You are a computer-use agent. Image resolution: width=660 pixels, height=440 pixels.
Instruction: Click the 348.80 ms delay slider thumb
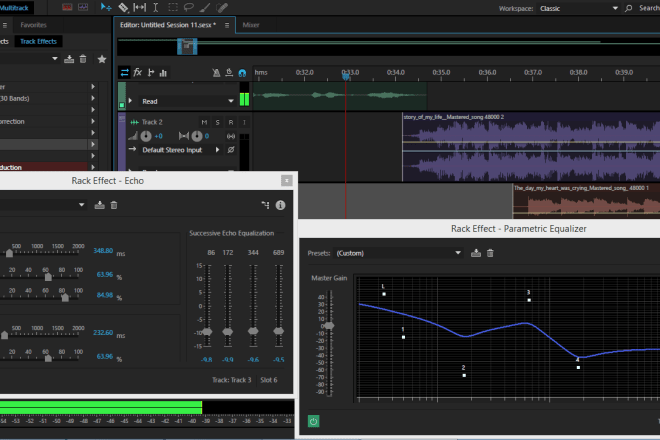pos(9,253)
